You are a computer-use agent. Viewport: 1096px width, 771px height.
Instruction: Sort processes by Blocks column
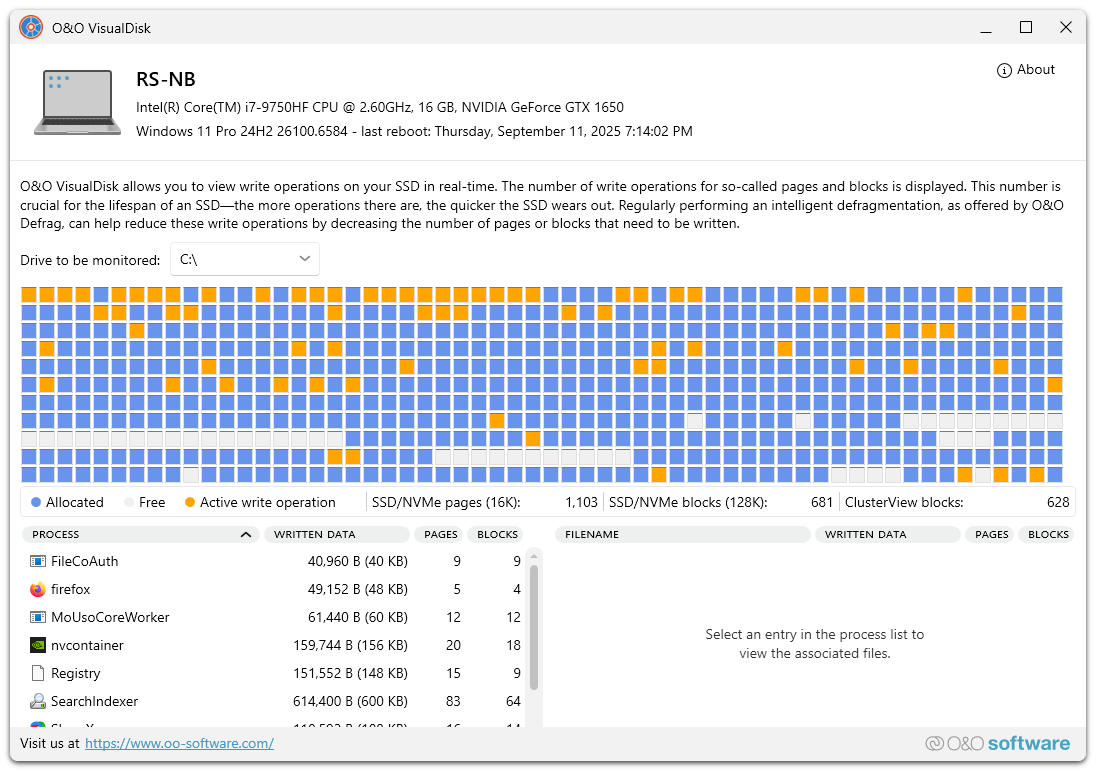497,534
